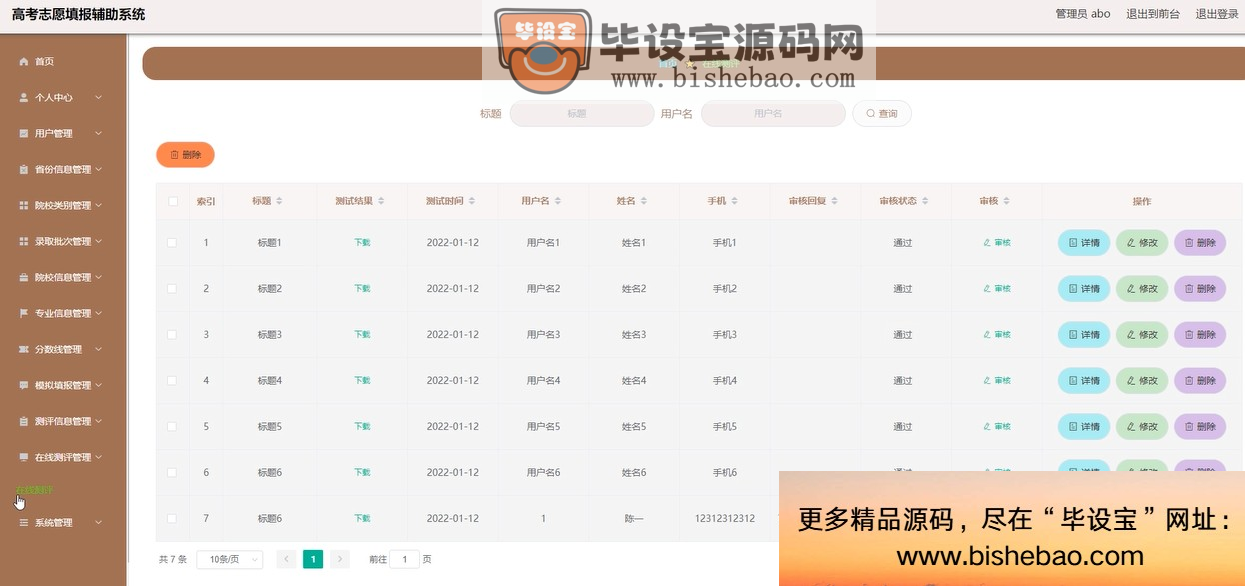Viewport: 1245px width, 586px height.
Task: Collapse the 在线测评管理 menu chevron
Action: pos(99,458)
